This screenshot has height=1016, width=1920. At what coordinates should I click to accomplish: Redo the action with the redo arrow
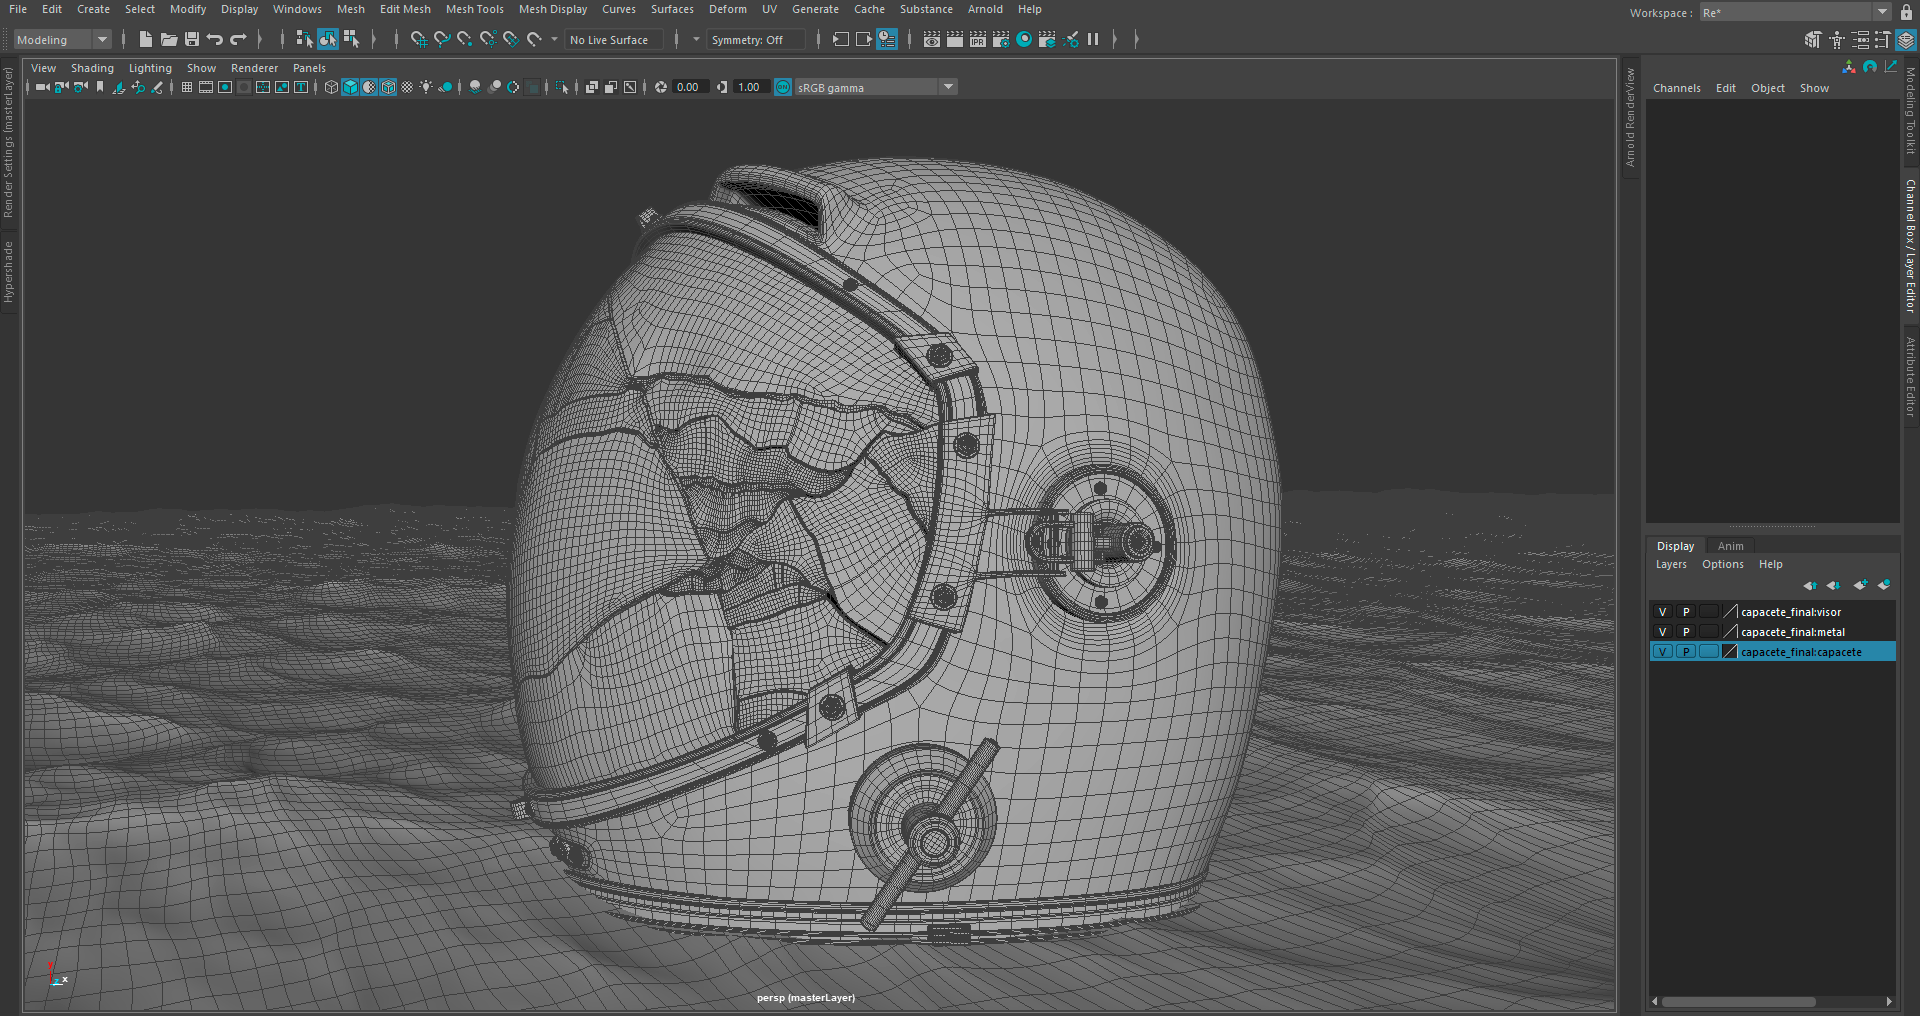[238, 39]
